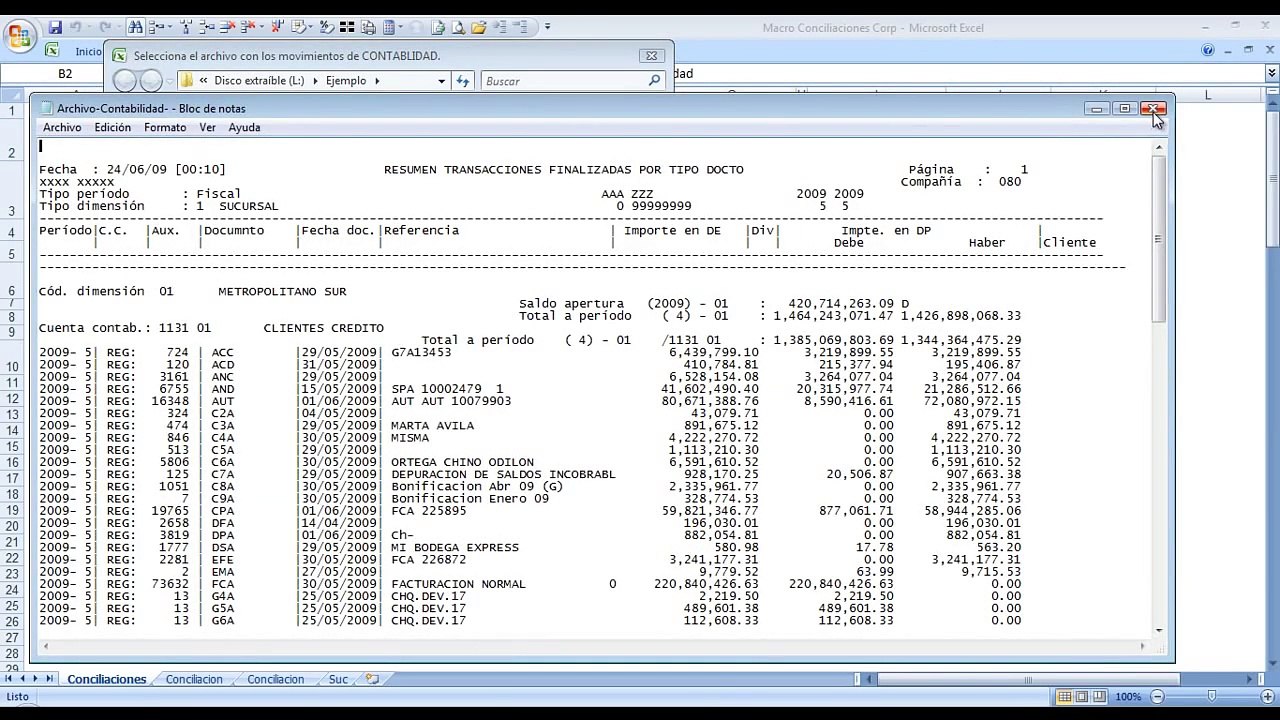Go forward in the file dialog
The width and height of the screenshot is (1280, 720).
[x=151, y=81]
